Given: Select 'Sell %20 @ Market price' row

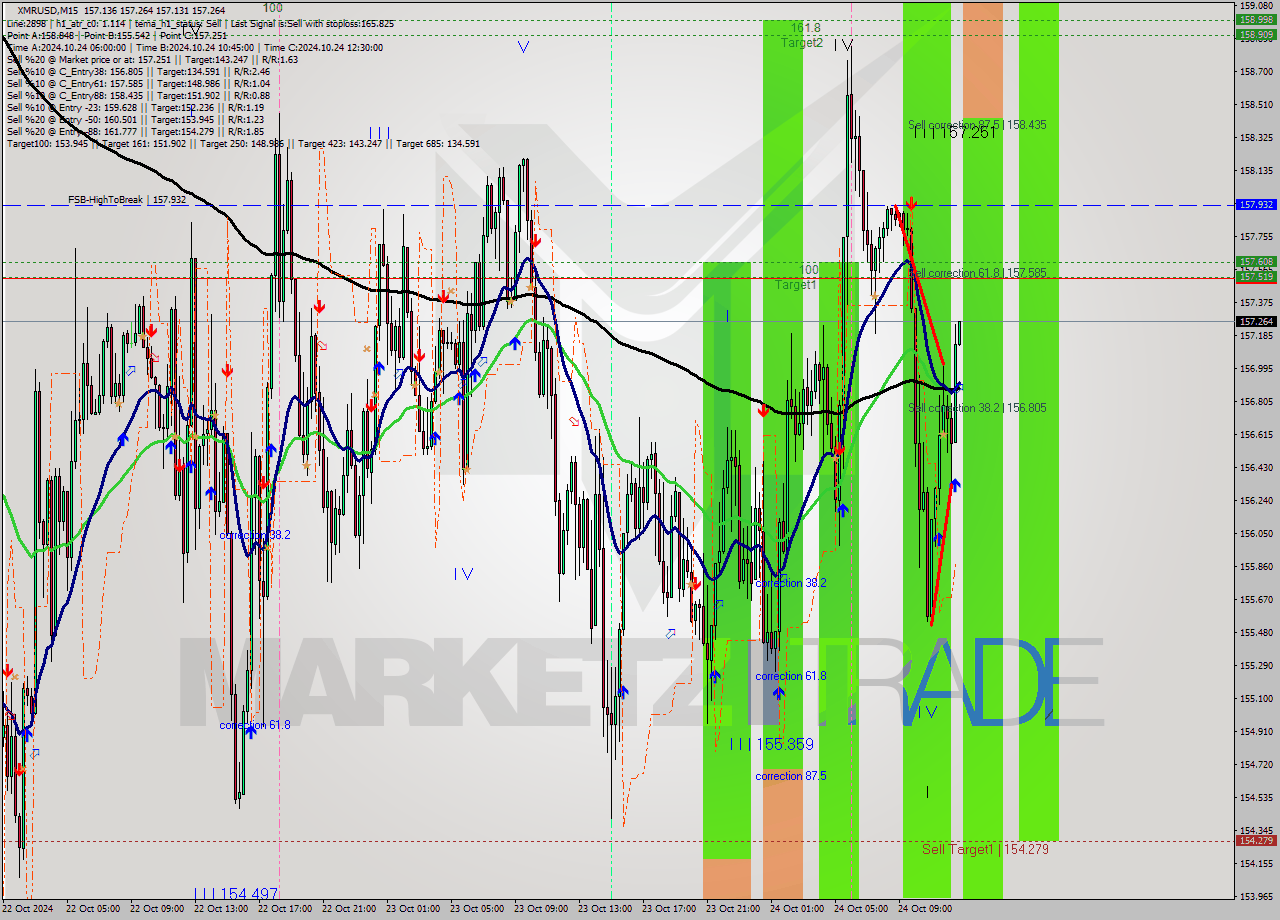Looking at the screenshot, I should [x=152, y=59].
